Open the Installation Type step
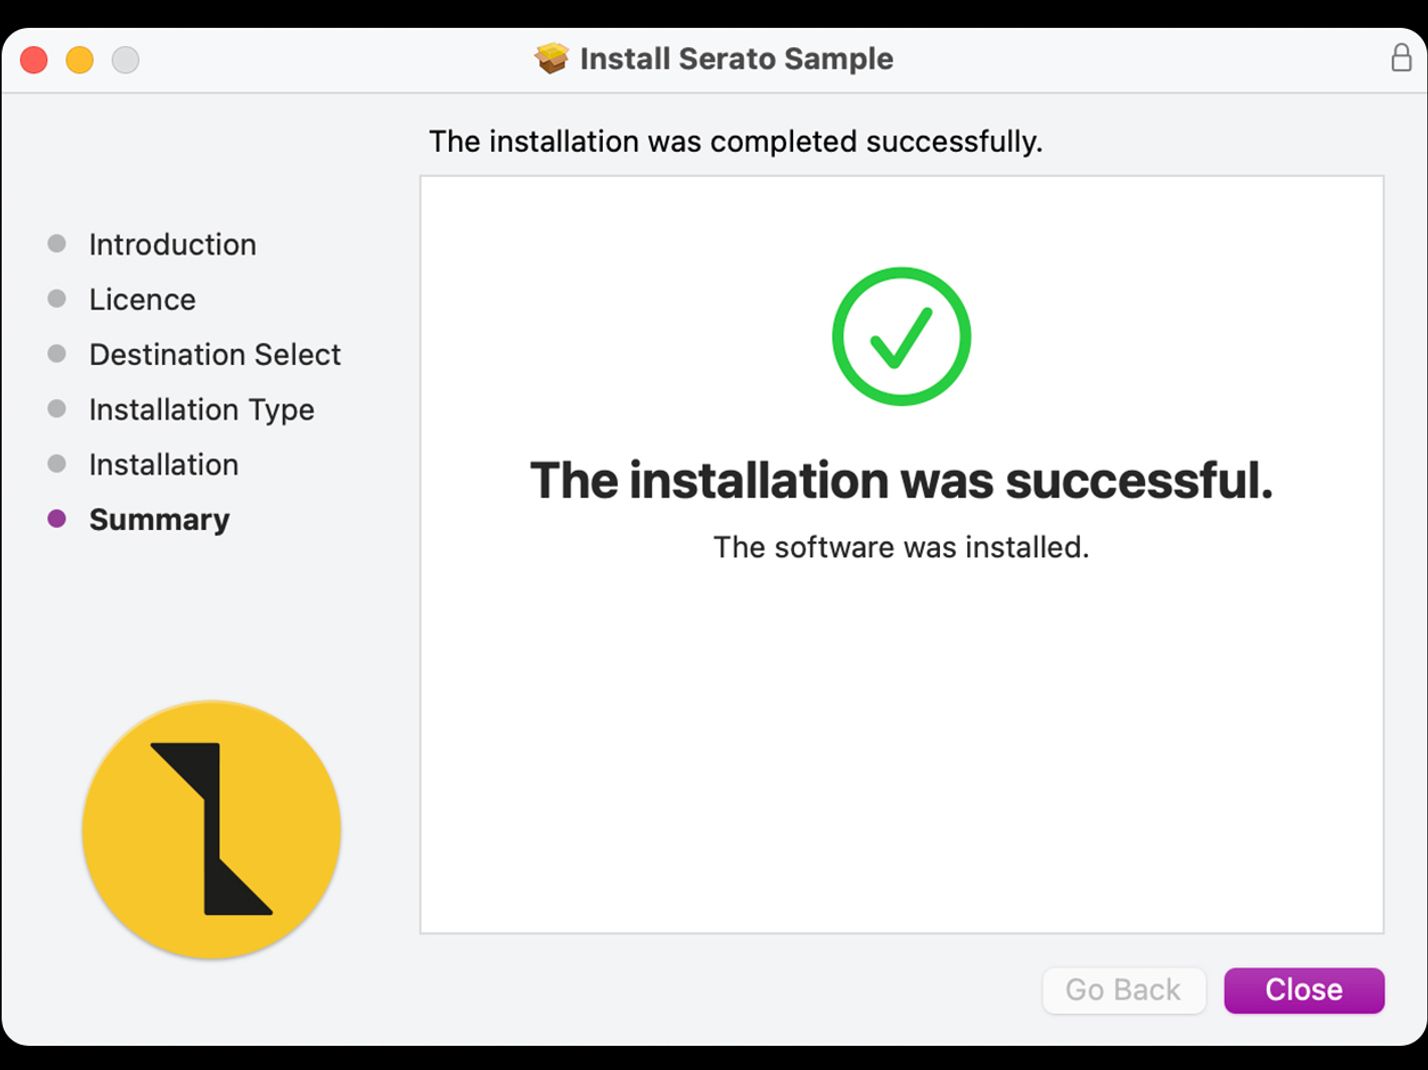1428x1070 pixels. click(201, 409)
